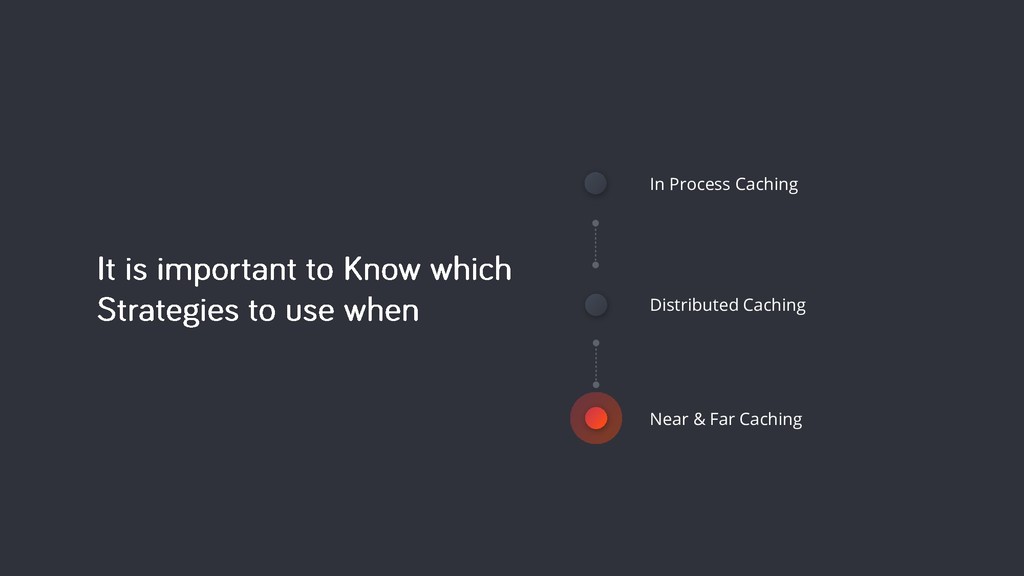Viewport: 1024px width, 576px height.
Task: Click the ampersand in Near & Far Caching
Action: (699, 419)
